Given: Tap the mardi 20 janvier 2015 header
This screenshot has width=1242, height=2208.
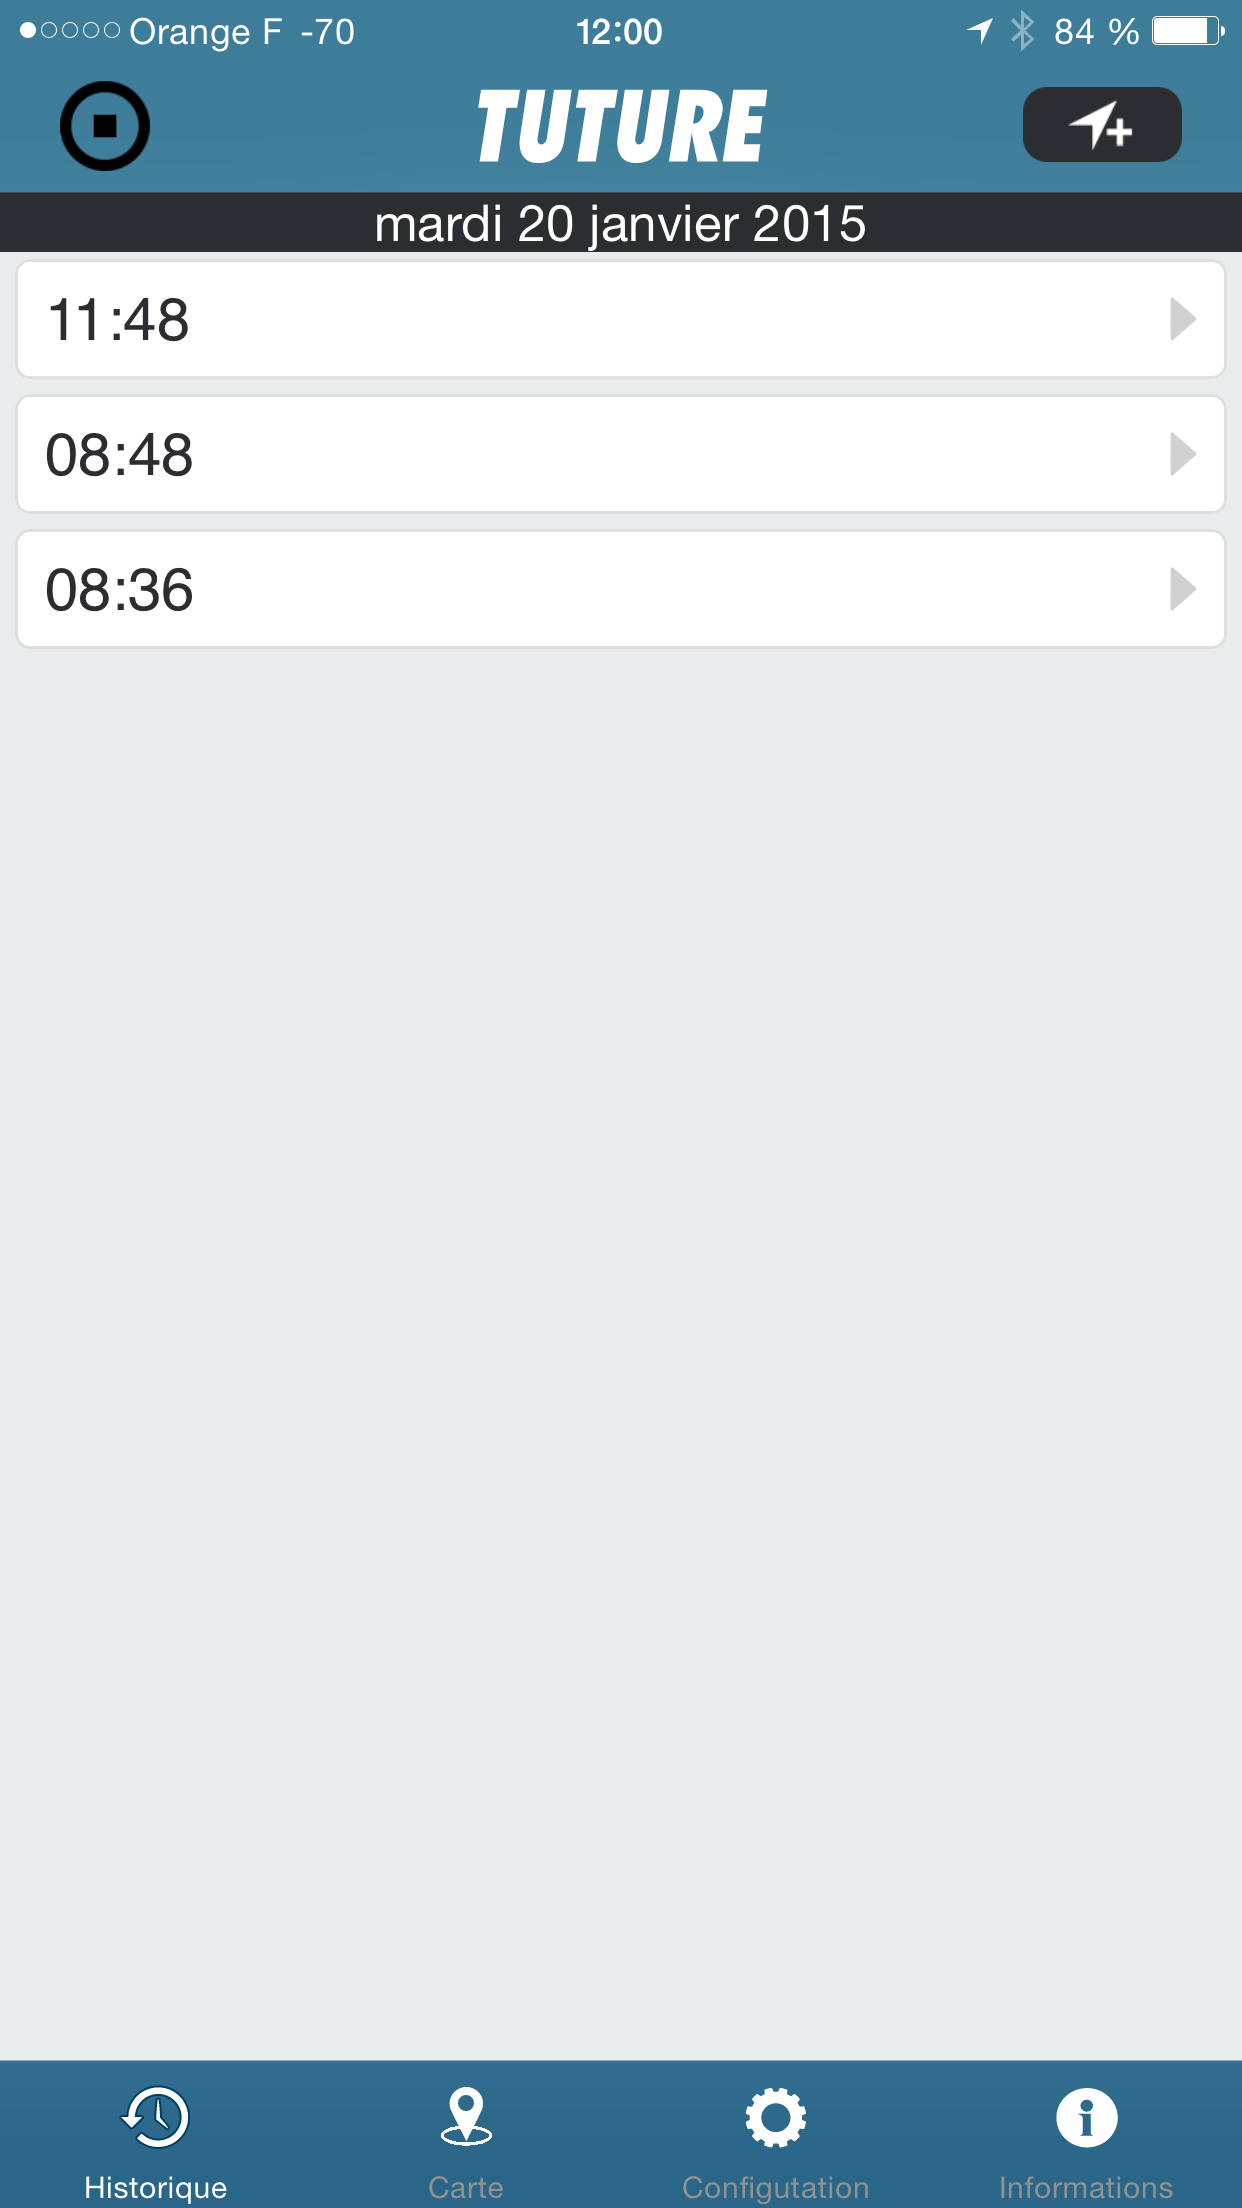Looking at the screenshot, I should pyautogui.click(x=620, y=223).
